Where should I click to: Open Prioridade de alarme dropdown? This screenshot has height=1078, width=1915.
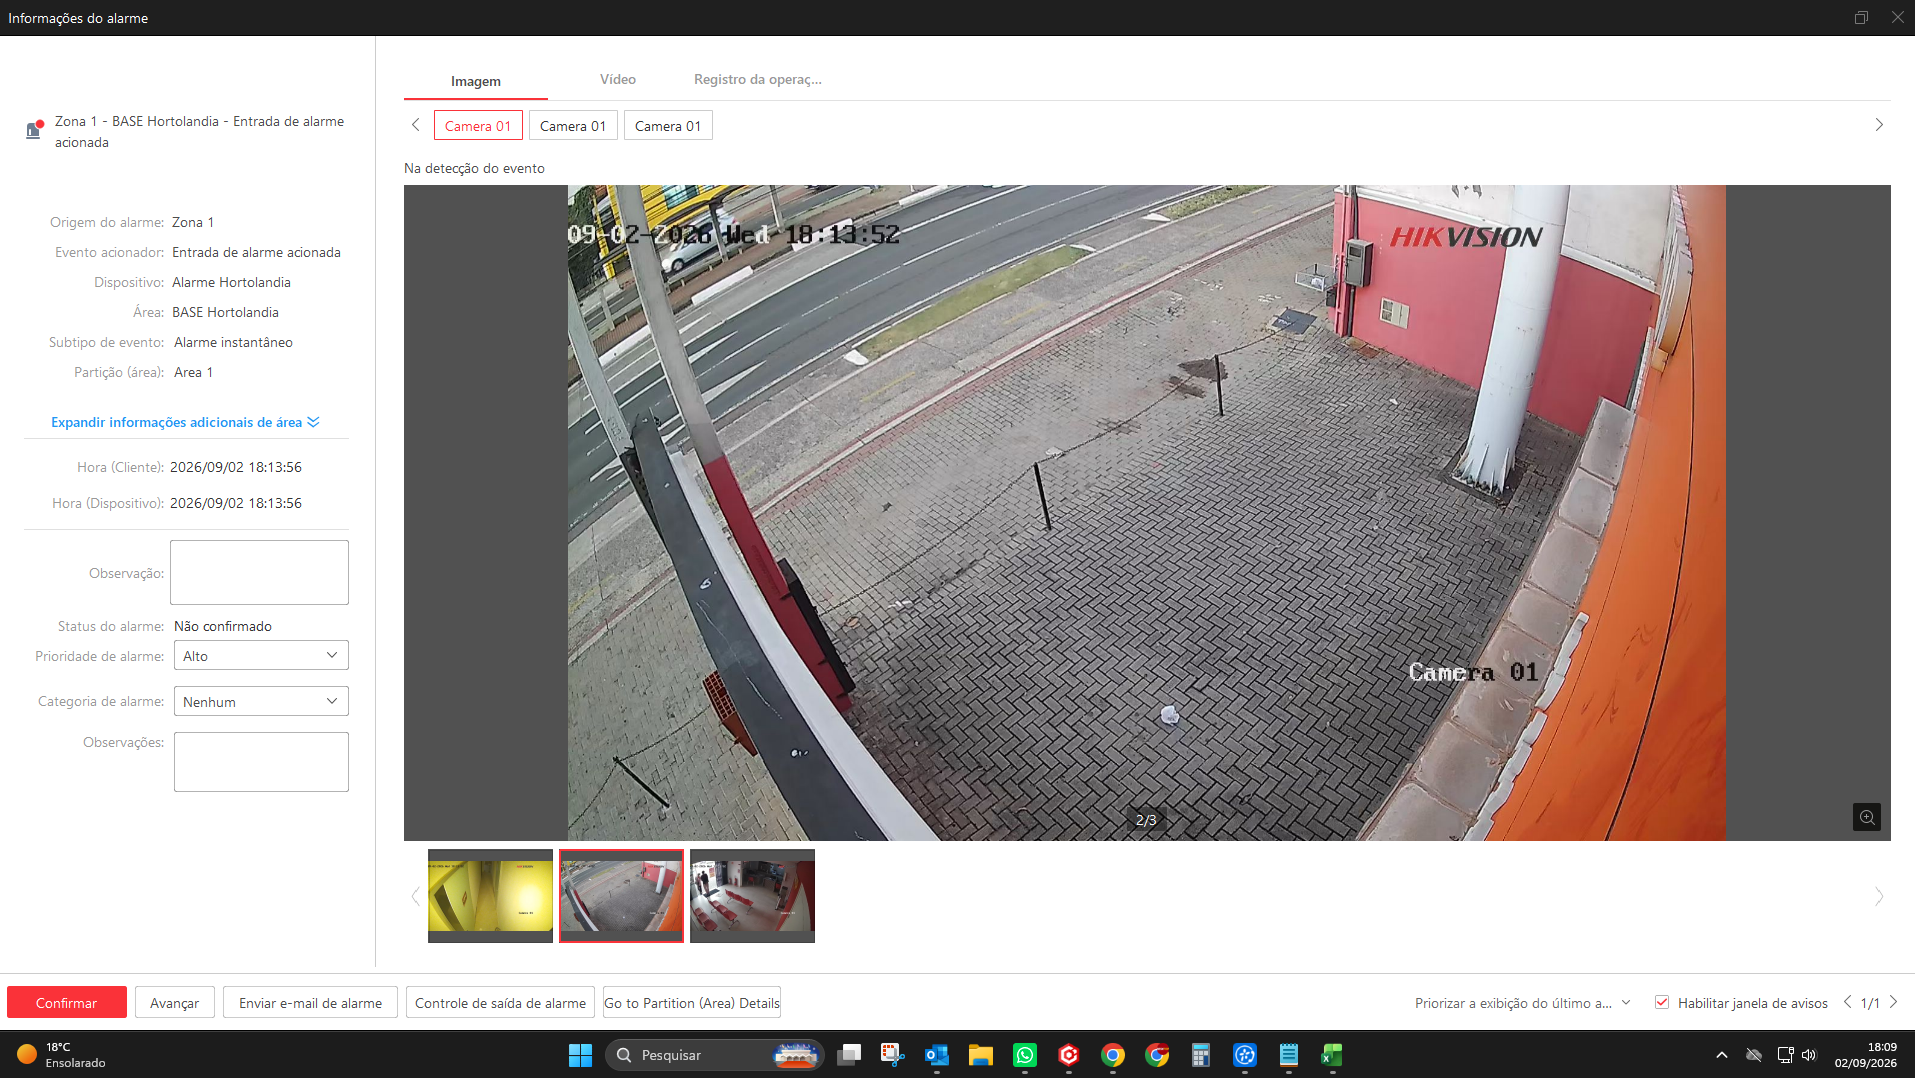click(261, 655)
